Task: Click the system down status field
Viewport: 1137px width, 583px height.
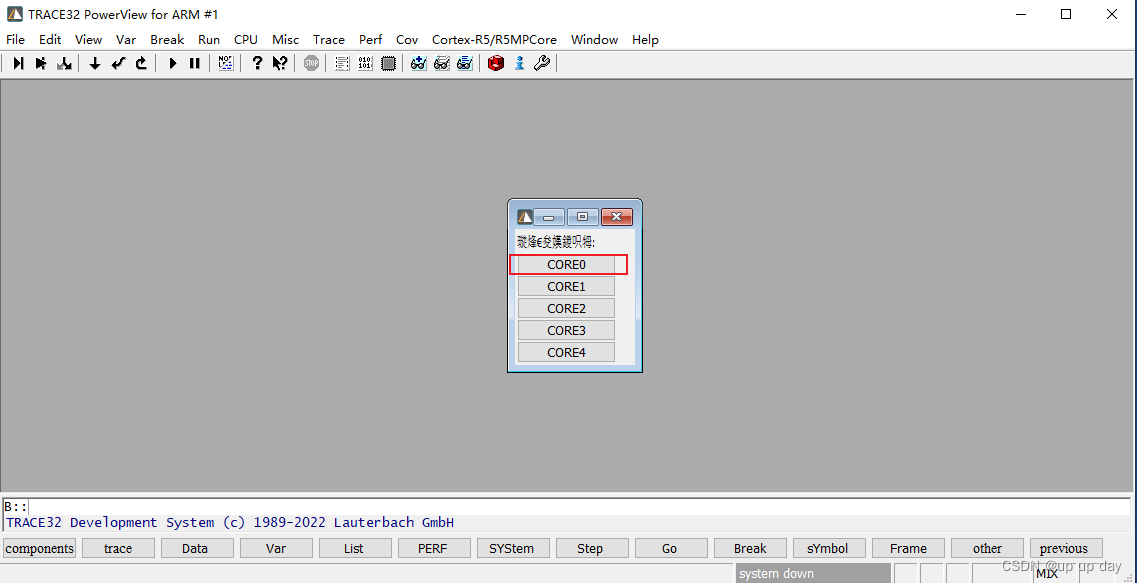Action: coord(813,574)
